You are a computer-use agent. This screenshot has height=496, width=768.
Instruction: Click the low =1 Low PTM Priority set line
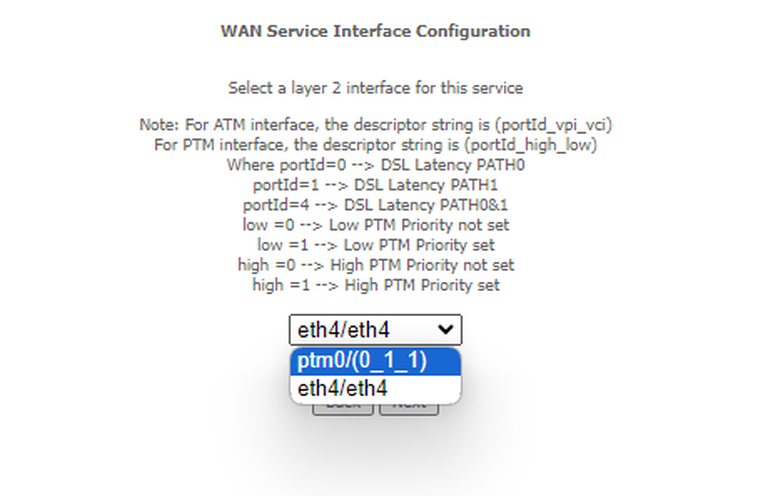[x=375, y=245]
